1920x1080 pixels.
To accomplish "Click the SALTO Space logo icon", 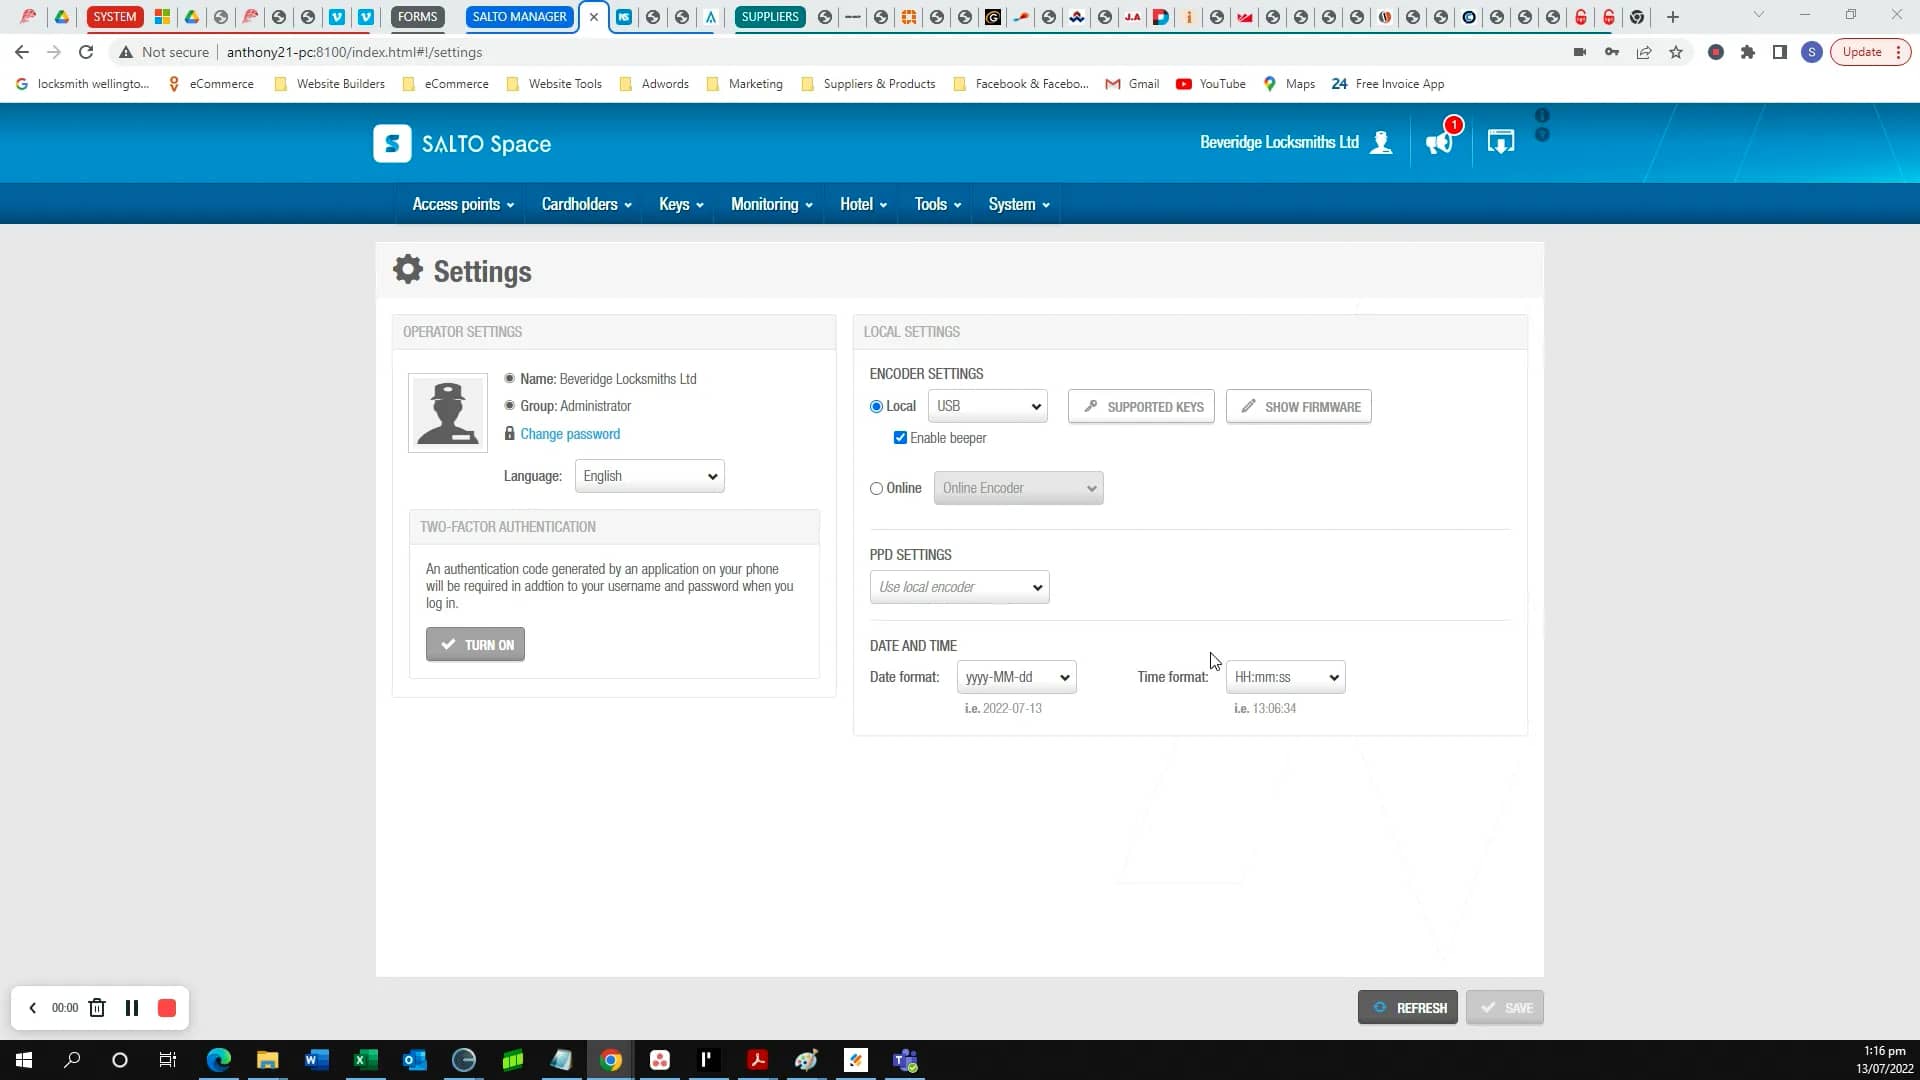I will (x=392, y=143).
